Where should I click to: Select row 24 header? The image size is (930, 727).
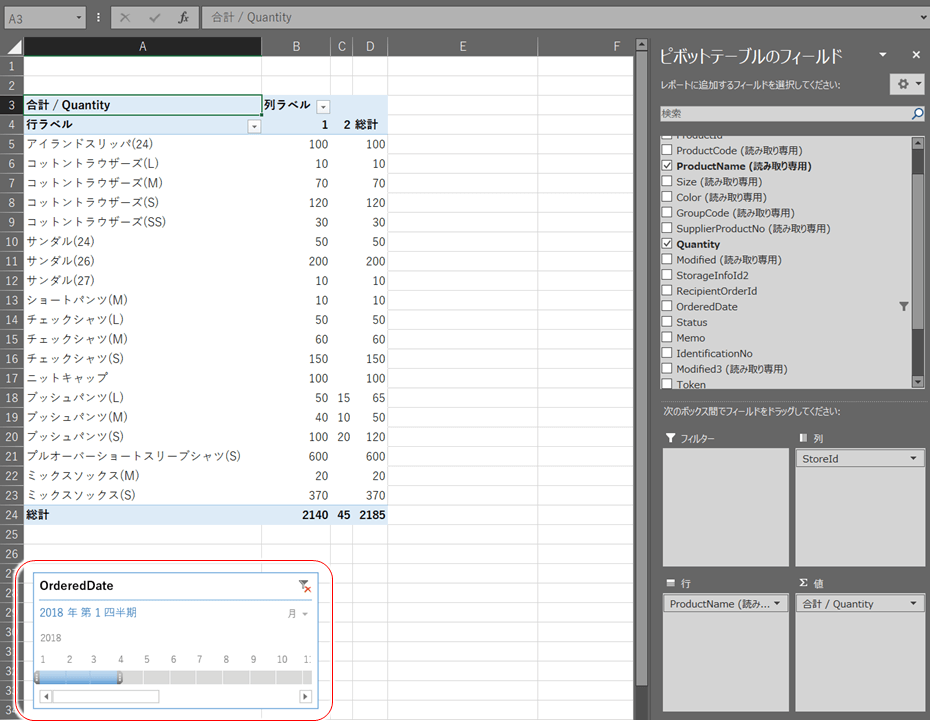12,515
